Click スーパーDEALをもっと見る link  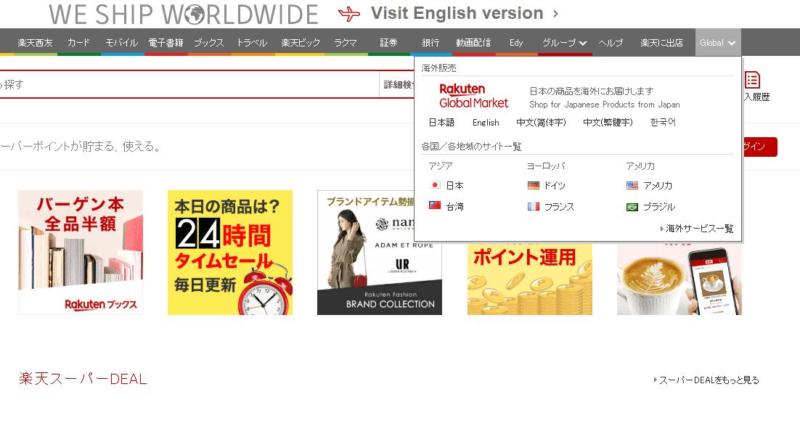tap(707, 380)
